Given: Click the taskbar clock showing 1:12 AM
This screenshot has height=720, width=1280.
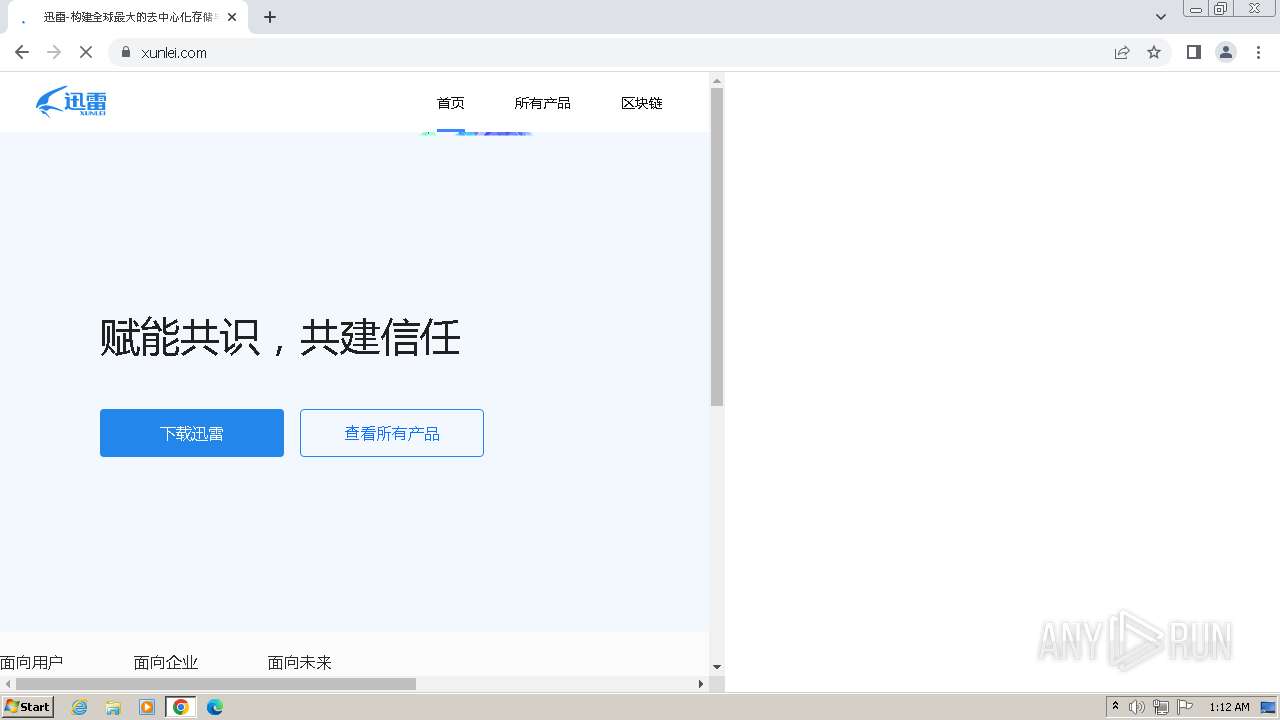Looking at the screenshot, I should [1229, 707].
